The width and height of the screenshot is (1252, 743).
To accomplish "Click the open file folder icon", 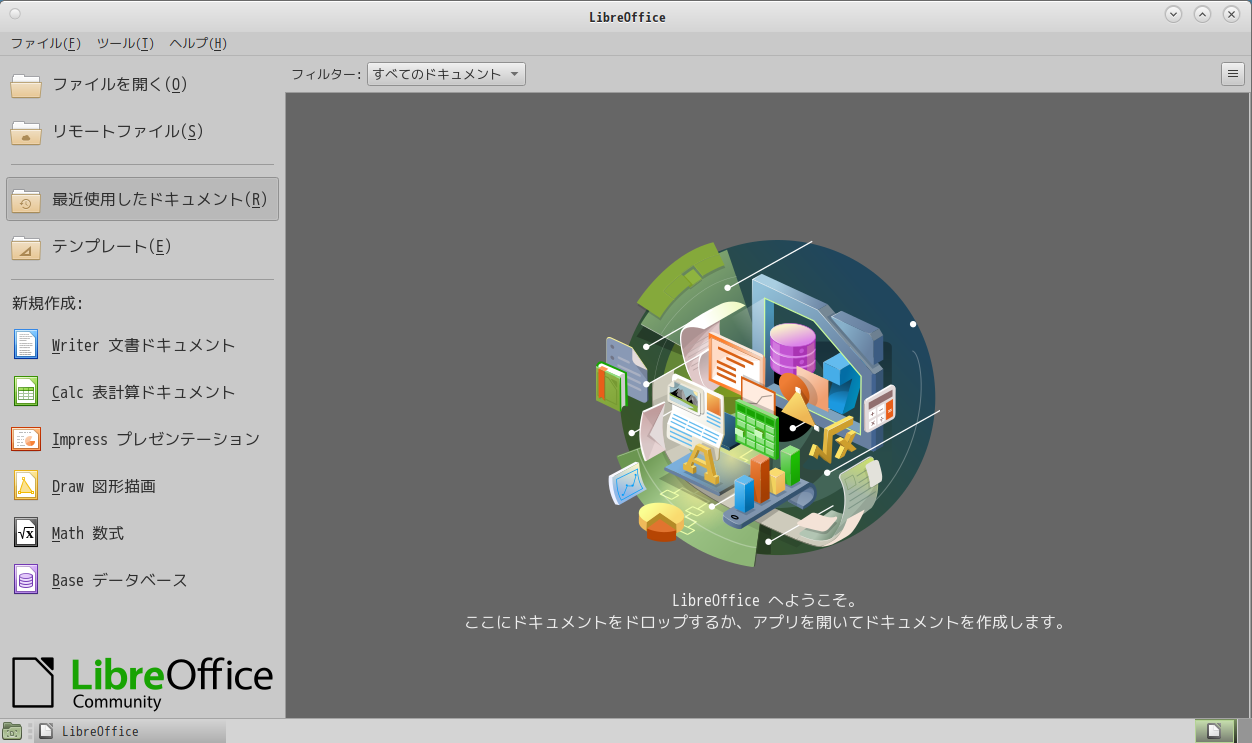I will (x=26, y=85).
